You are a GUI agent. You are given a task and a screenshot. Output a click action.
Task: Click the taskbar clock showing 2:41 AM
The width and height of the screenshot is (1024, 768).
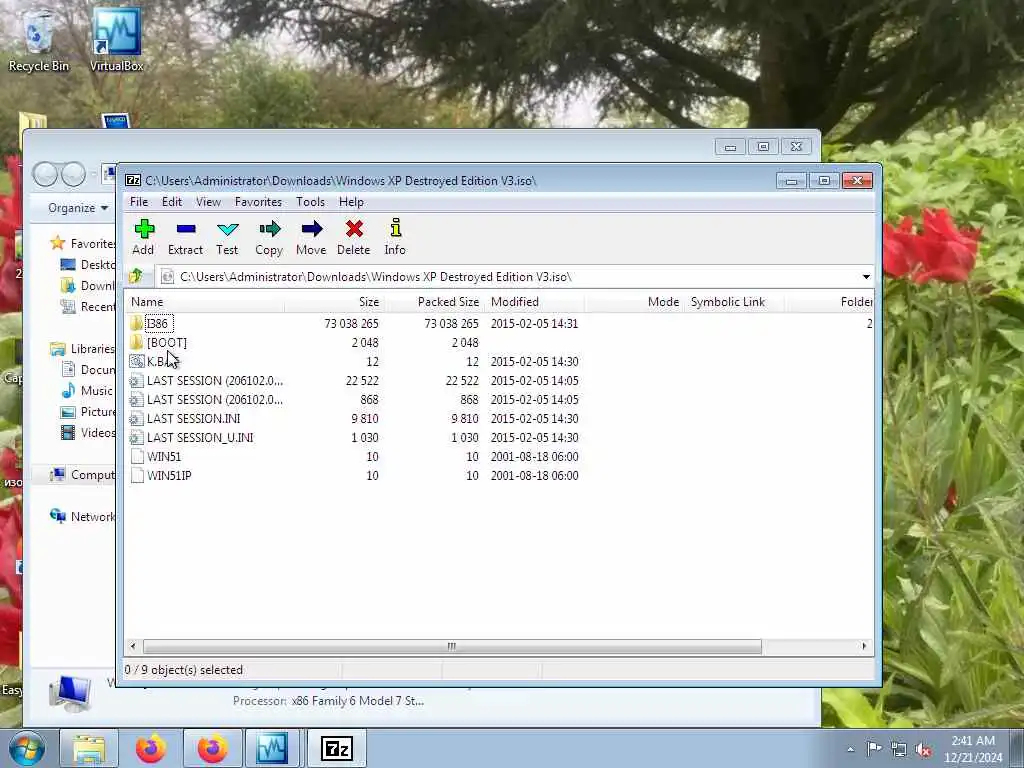tap(973, 741)
